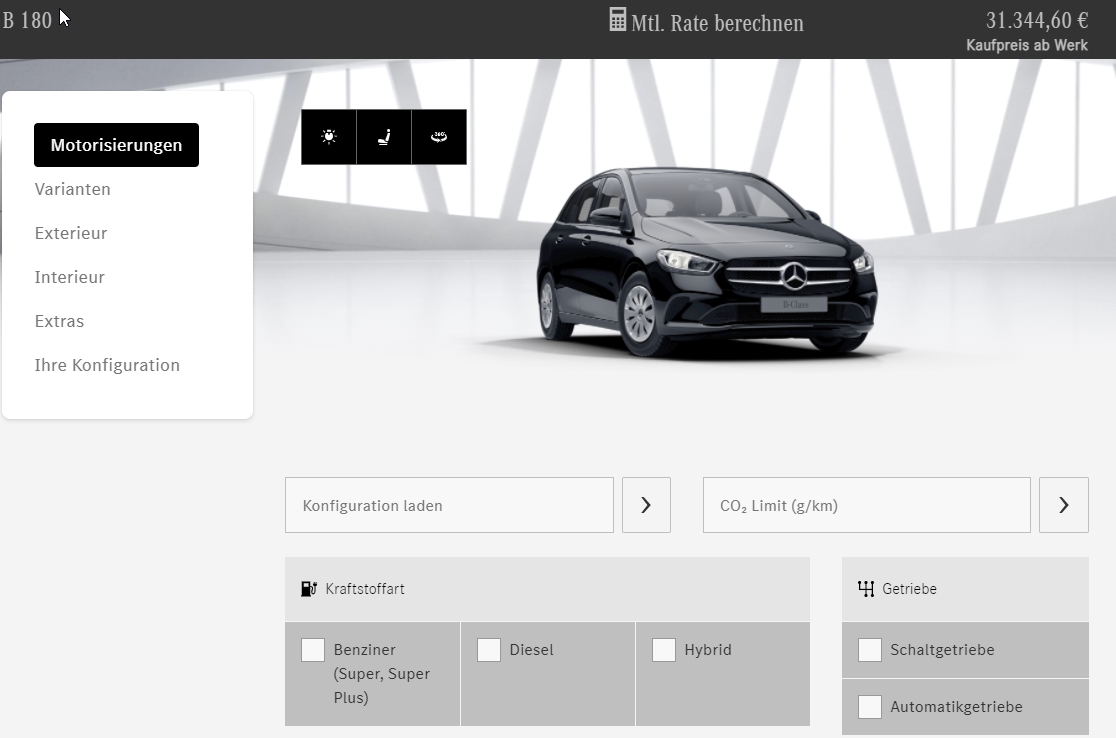Click the 31.344,60 € price text
This screenshot has height=738, width=1116.
tap(1037, 20)
